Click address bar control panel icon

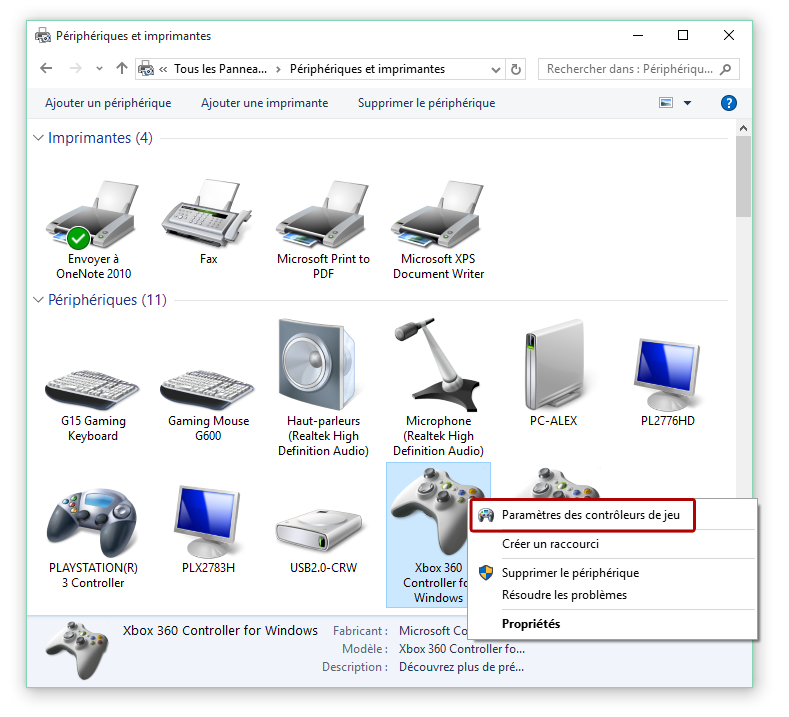pyautogui.click(x=146, y=69)
